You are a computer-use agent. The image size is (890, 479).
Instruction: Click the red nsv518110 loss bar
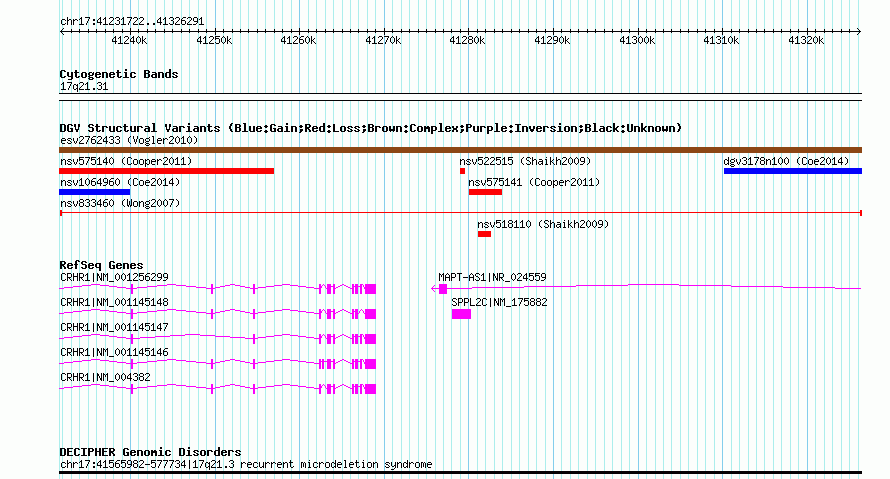pyautogui.click(x=484, y=234)
